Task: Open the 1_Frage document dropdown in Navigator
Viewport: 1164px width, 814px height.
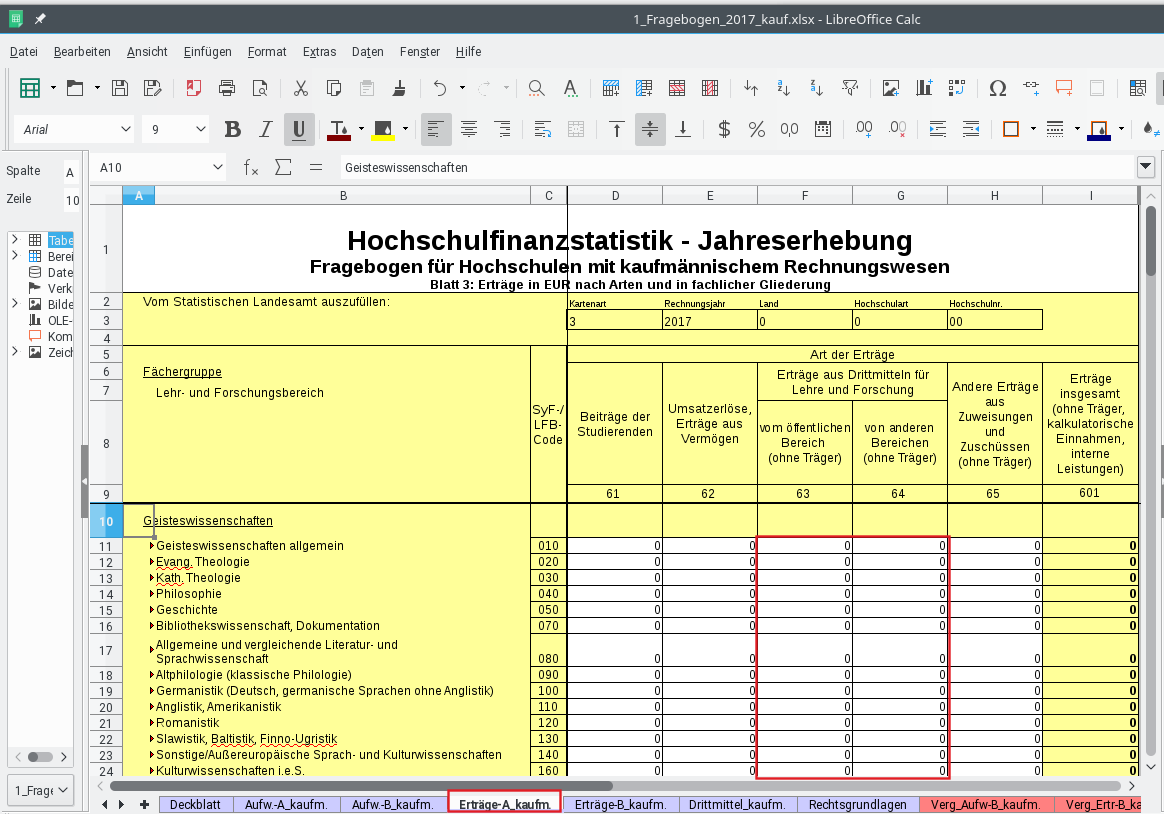Action: click(41, 790)
